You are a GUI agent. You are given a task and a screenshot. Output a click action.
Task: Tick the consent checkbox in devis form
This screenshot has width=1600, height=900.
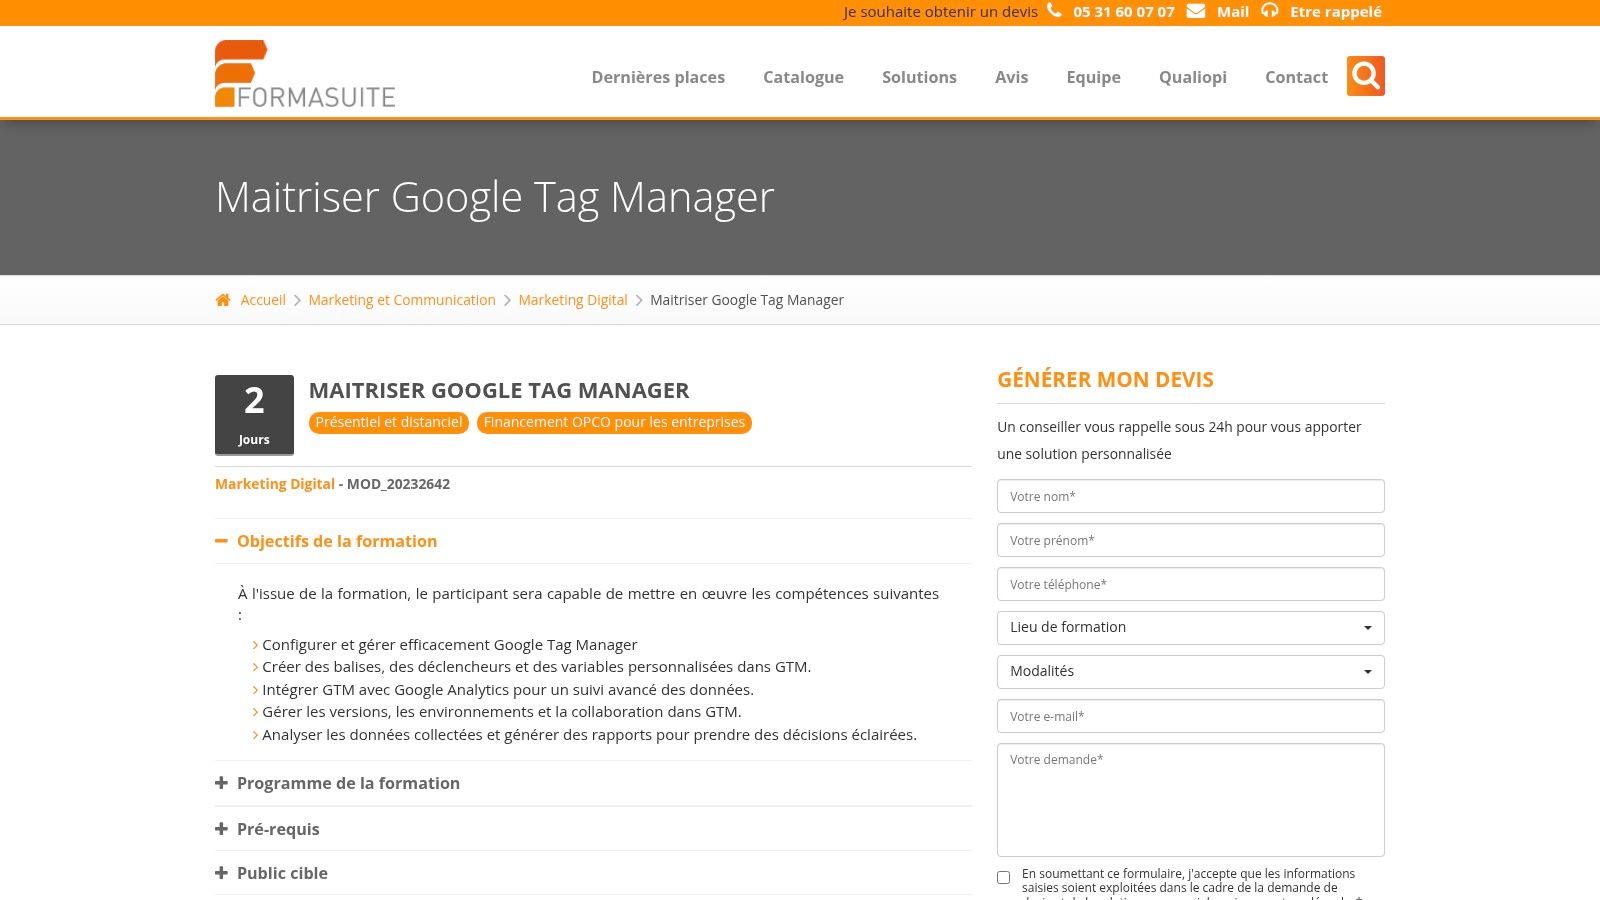point(1003,878)
